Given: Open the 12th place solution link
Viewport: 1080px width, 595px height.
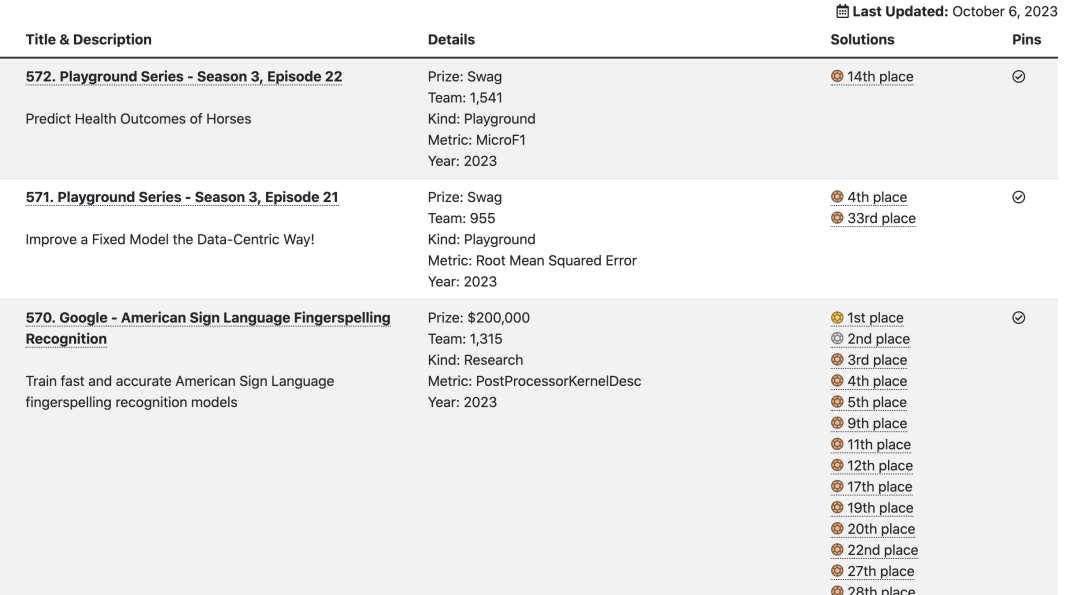Looking at the screenshot, I should click(x=880, y=466).
